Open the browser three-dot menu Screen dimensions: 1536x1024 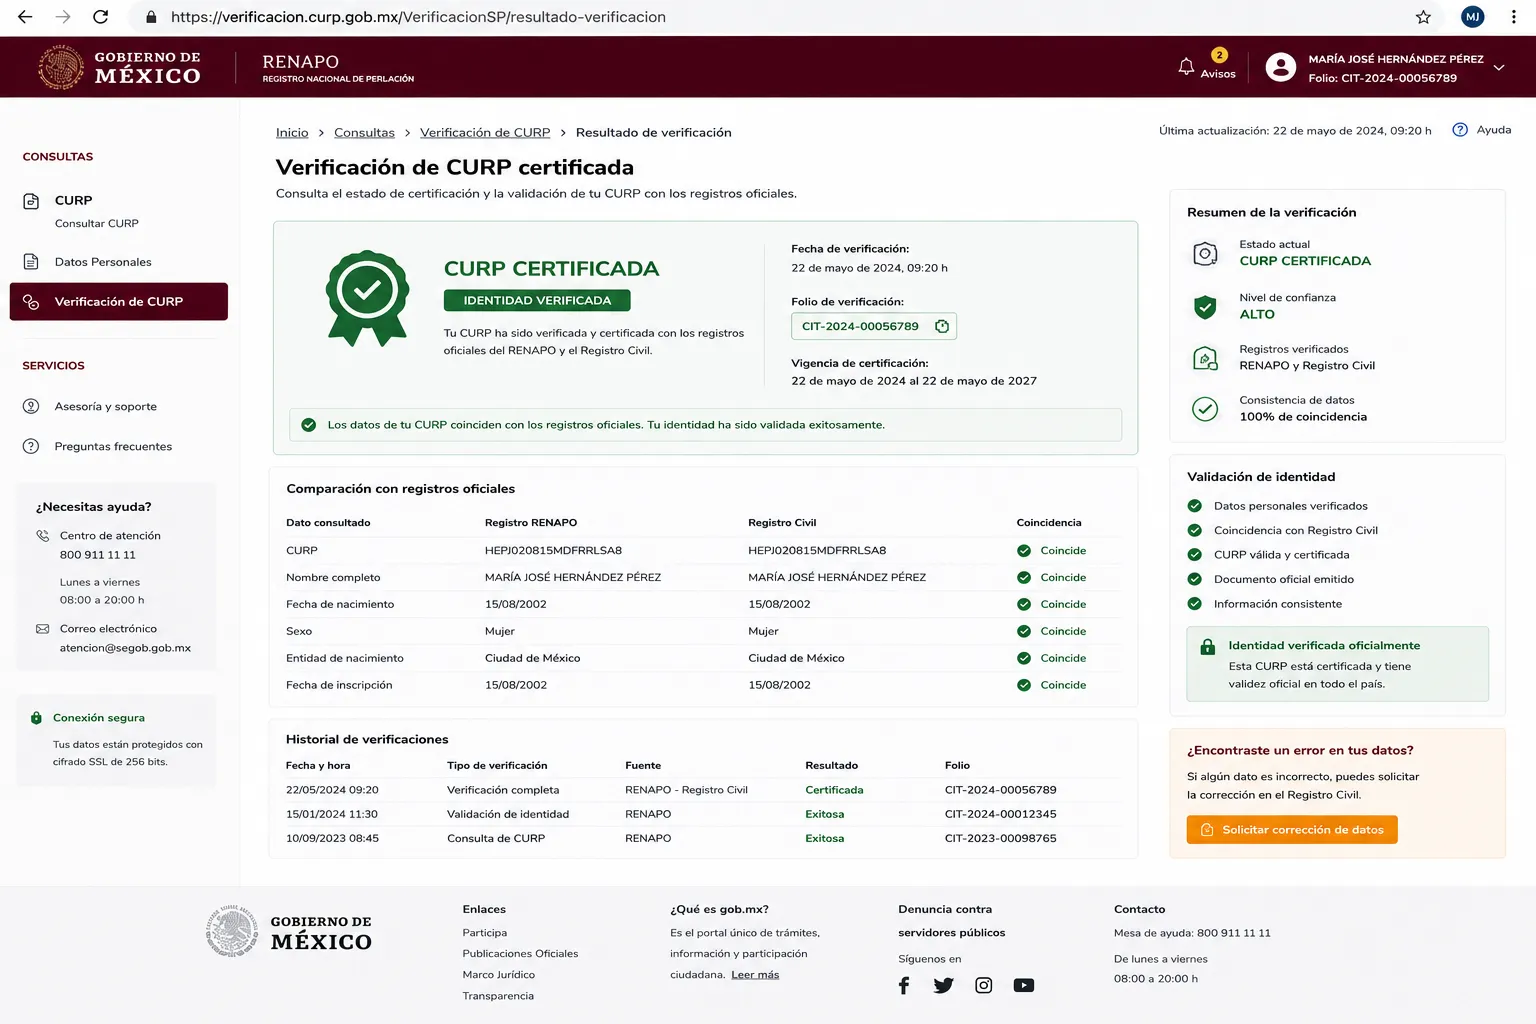[x=1512, y=17]
